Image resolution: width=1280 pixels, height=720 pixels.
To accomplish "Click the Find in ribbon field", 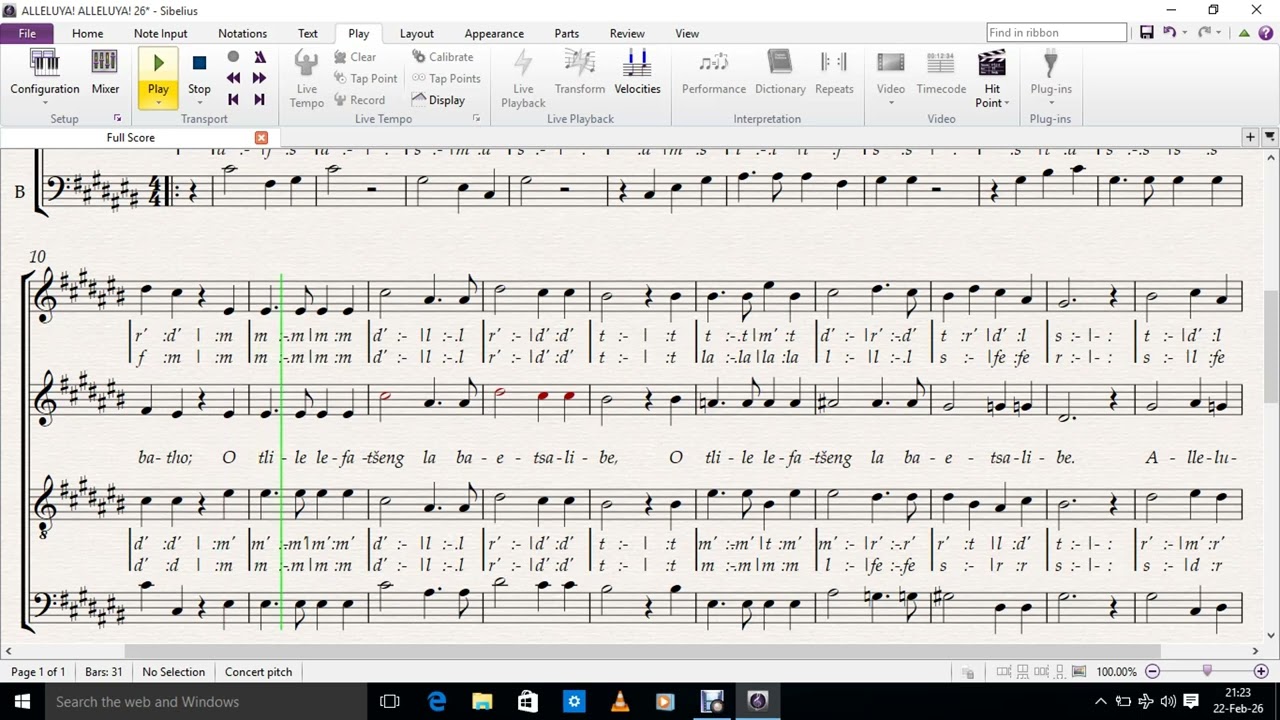I will click(x=1056, y=33).
